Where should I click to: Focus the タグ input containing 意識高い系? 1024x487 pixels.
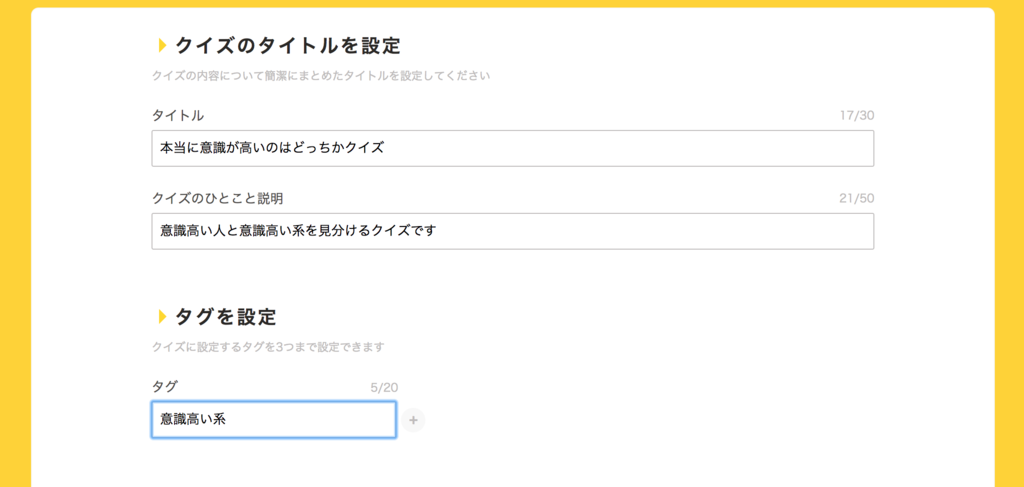click(274, 420)
